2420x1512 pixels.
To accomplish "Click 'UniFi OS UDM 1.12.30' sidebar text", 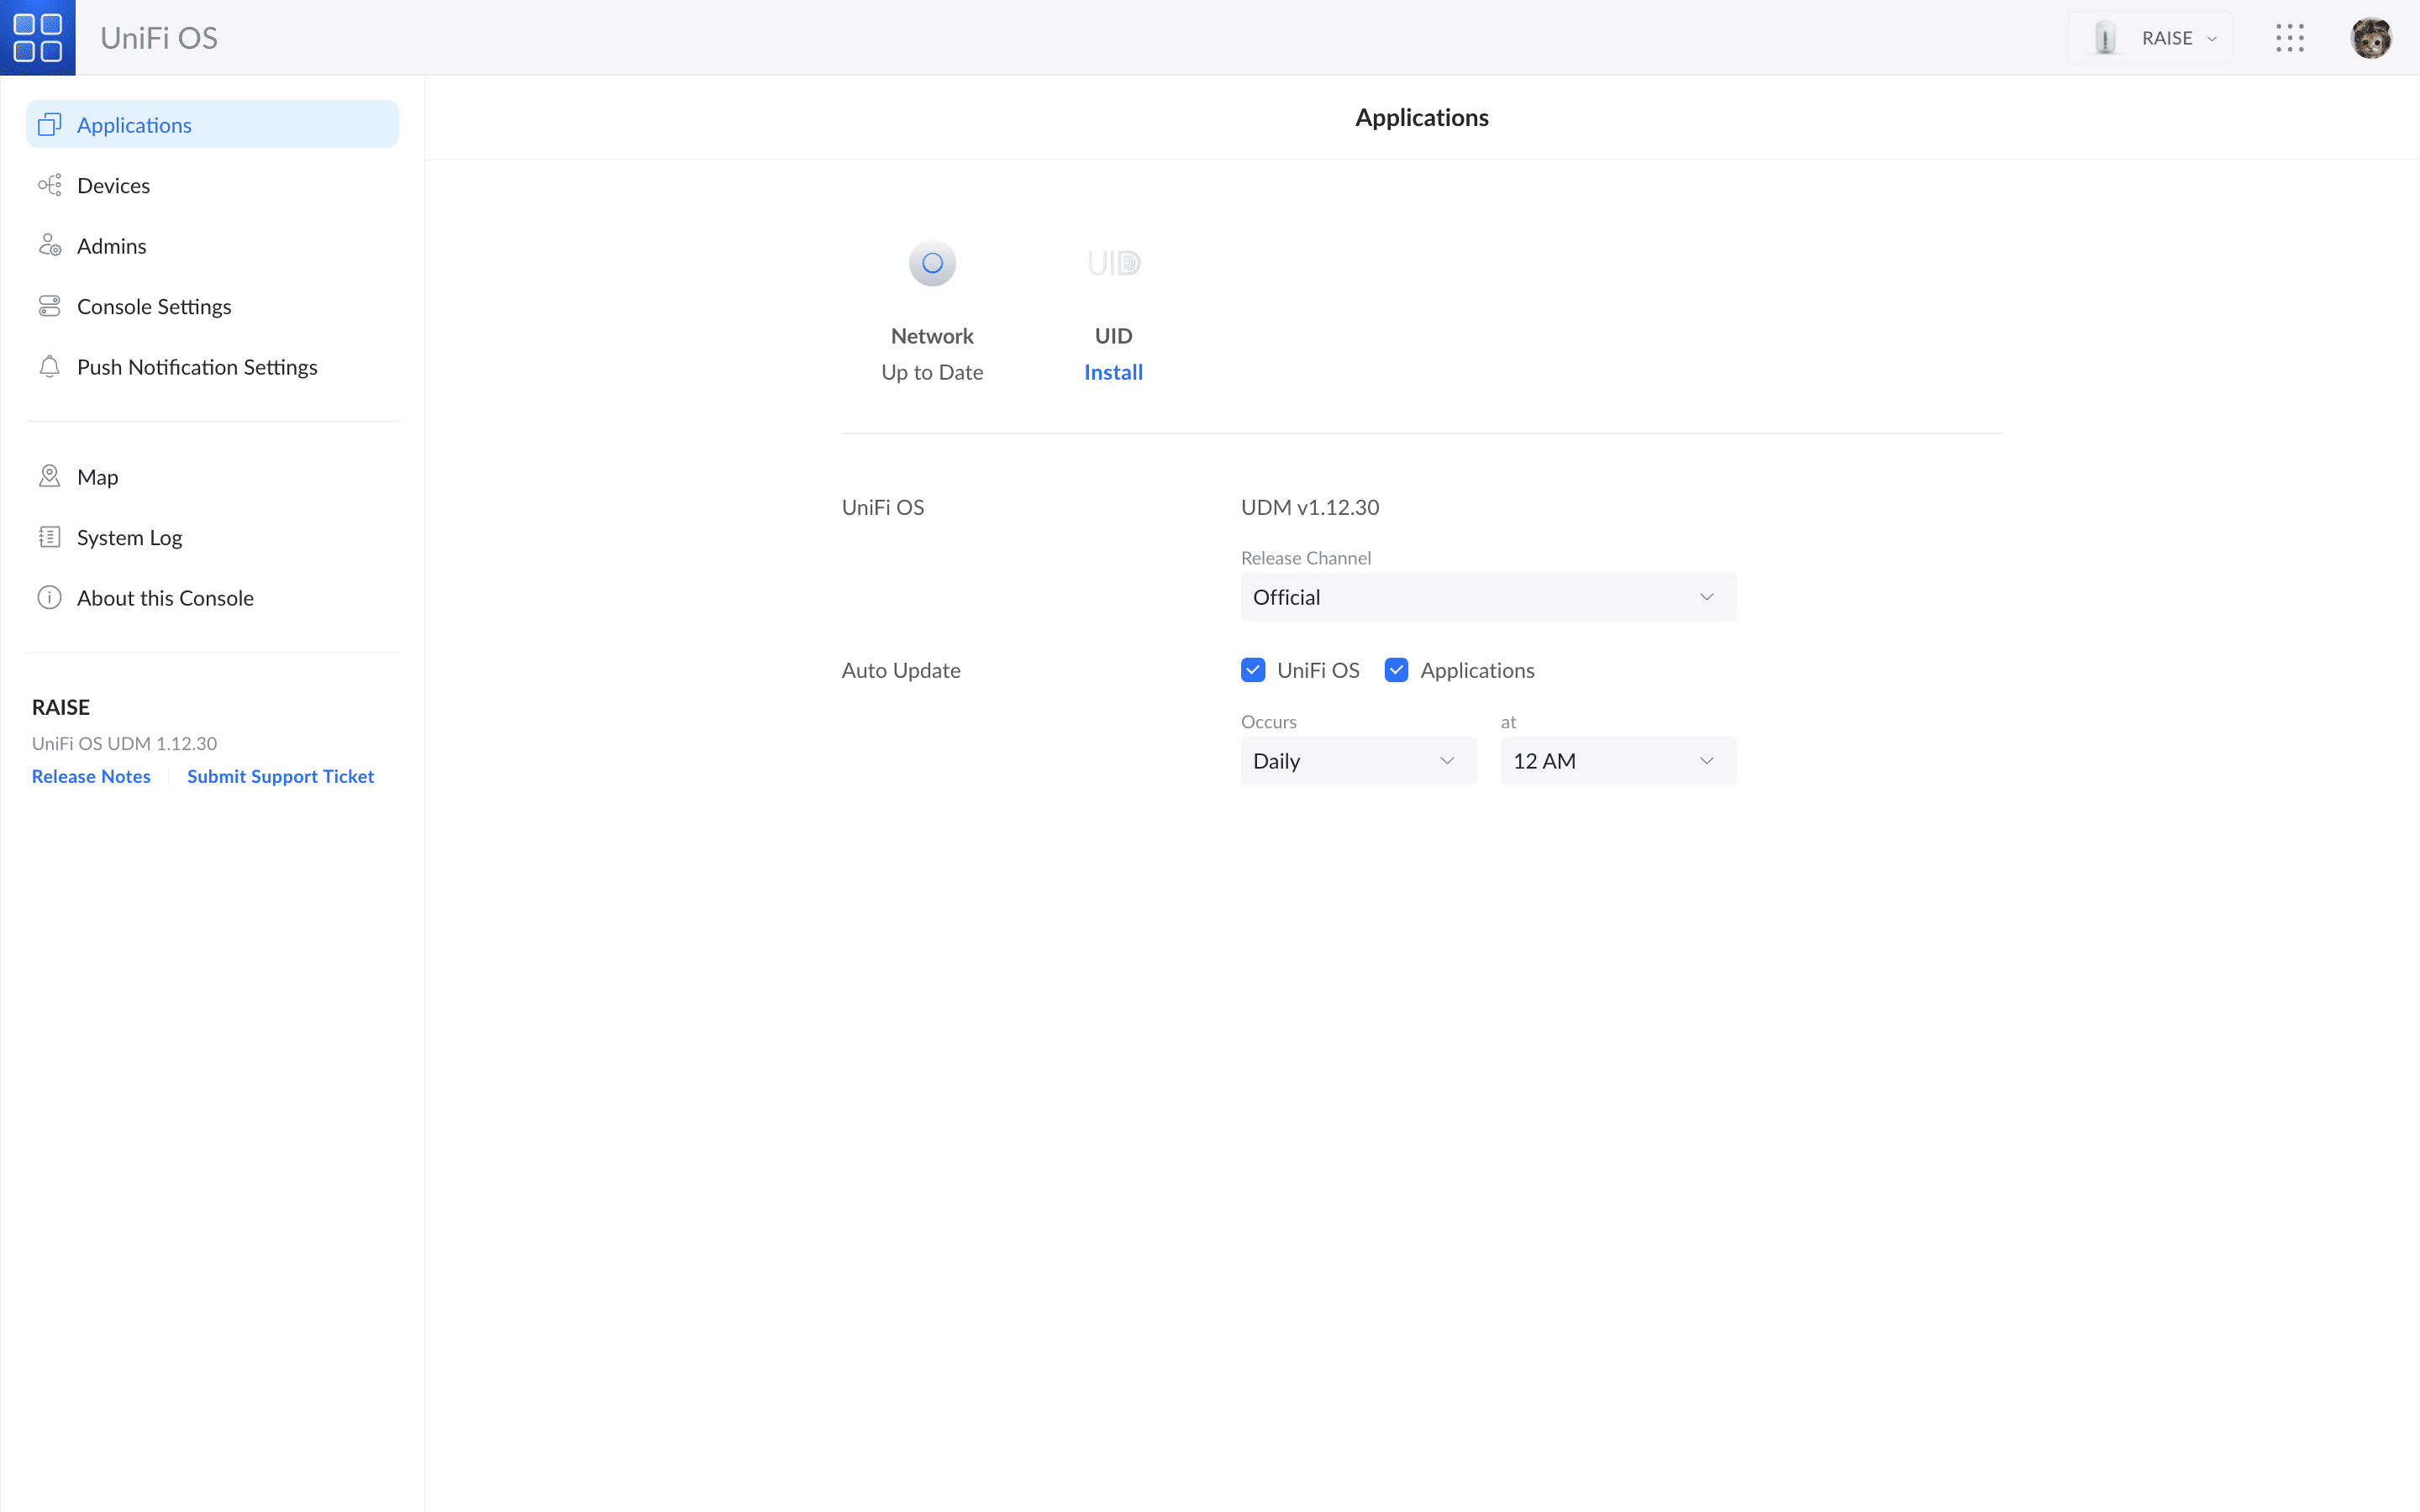I will click(x=124, y=743).
